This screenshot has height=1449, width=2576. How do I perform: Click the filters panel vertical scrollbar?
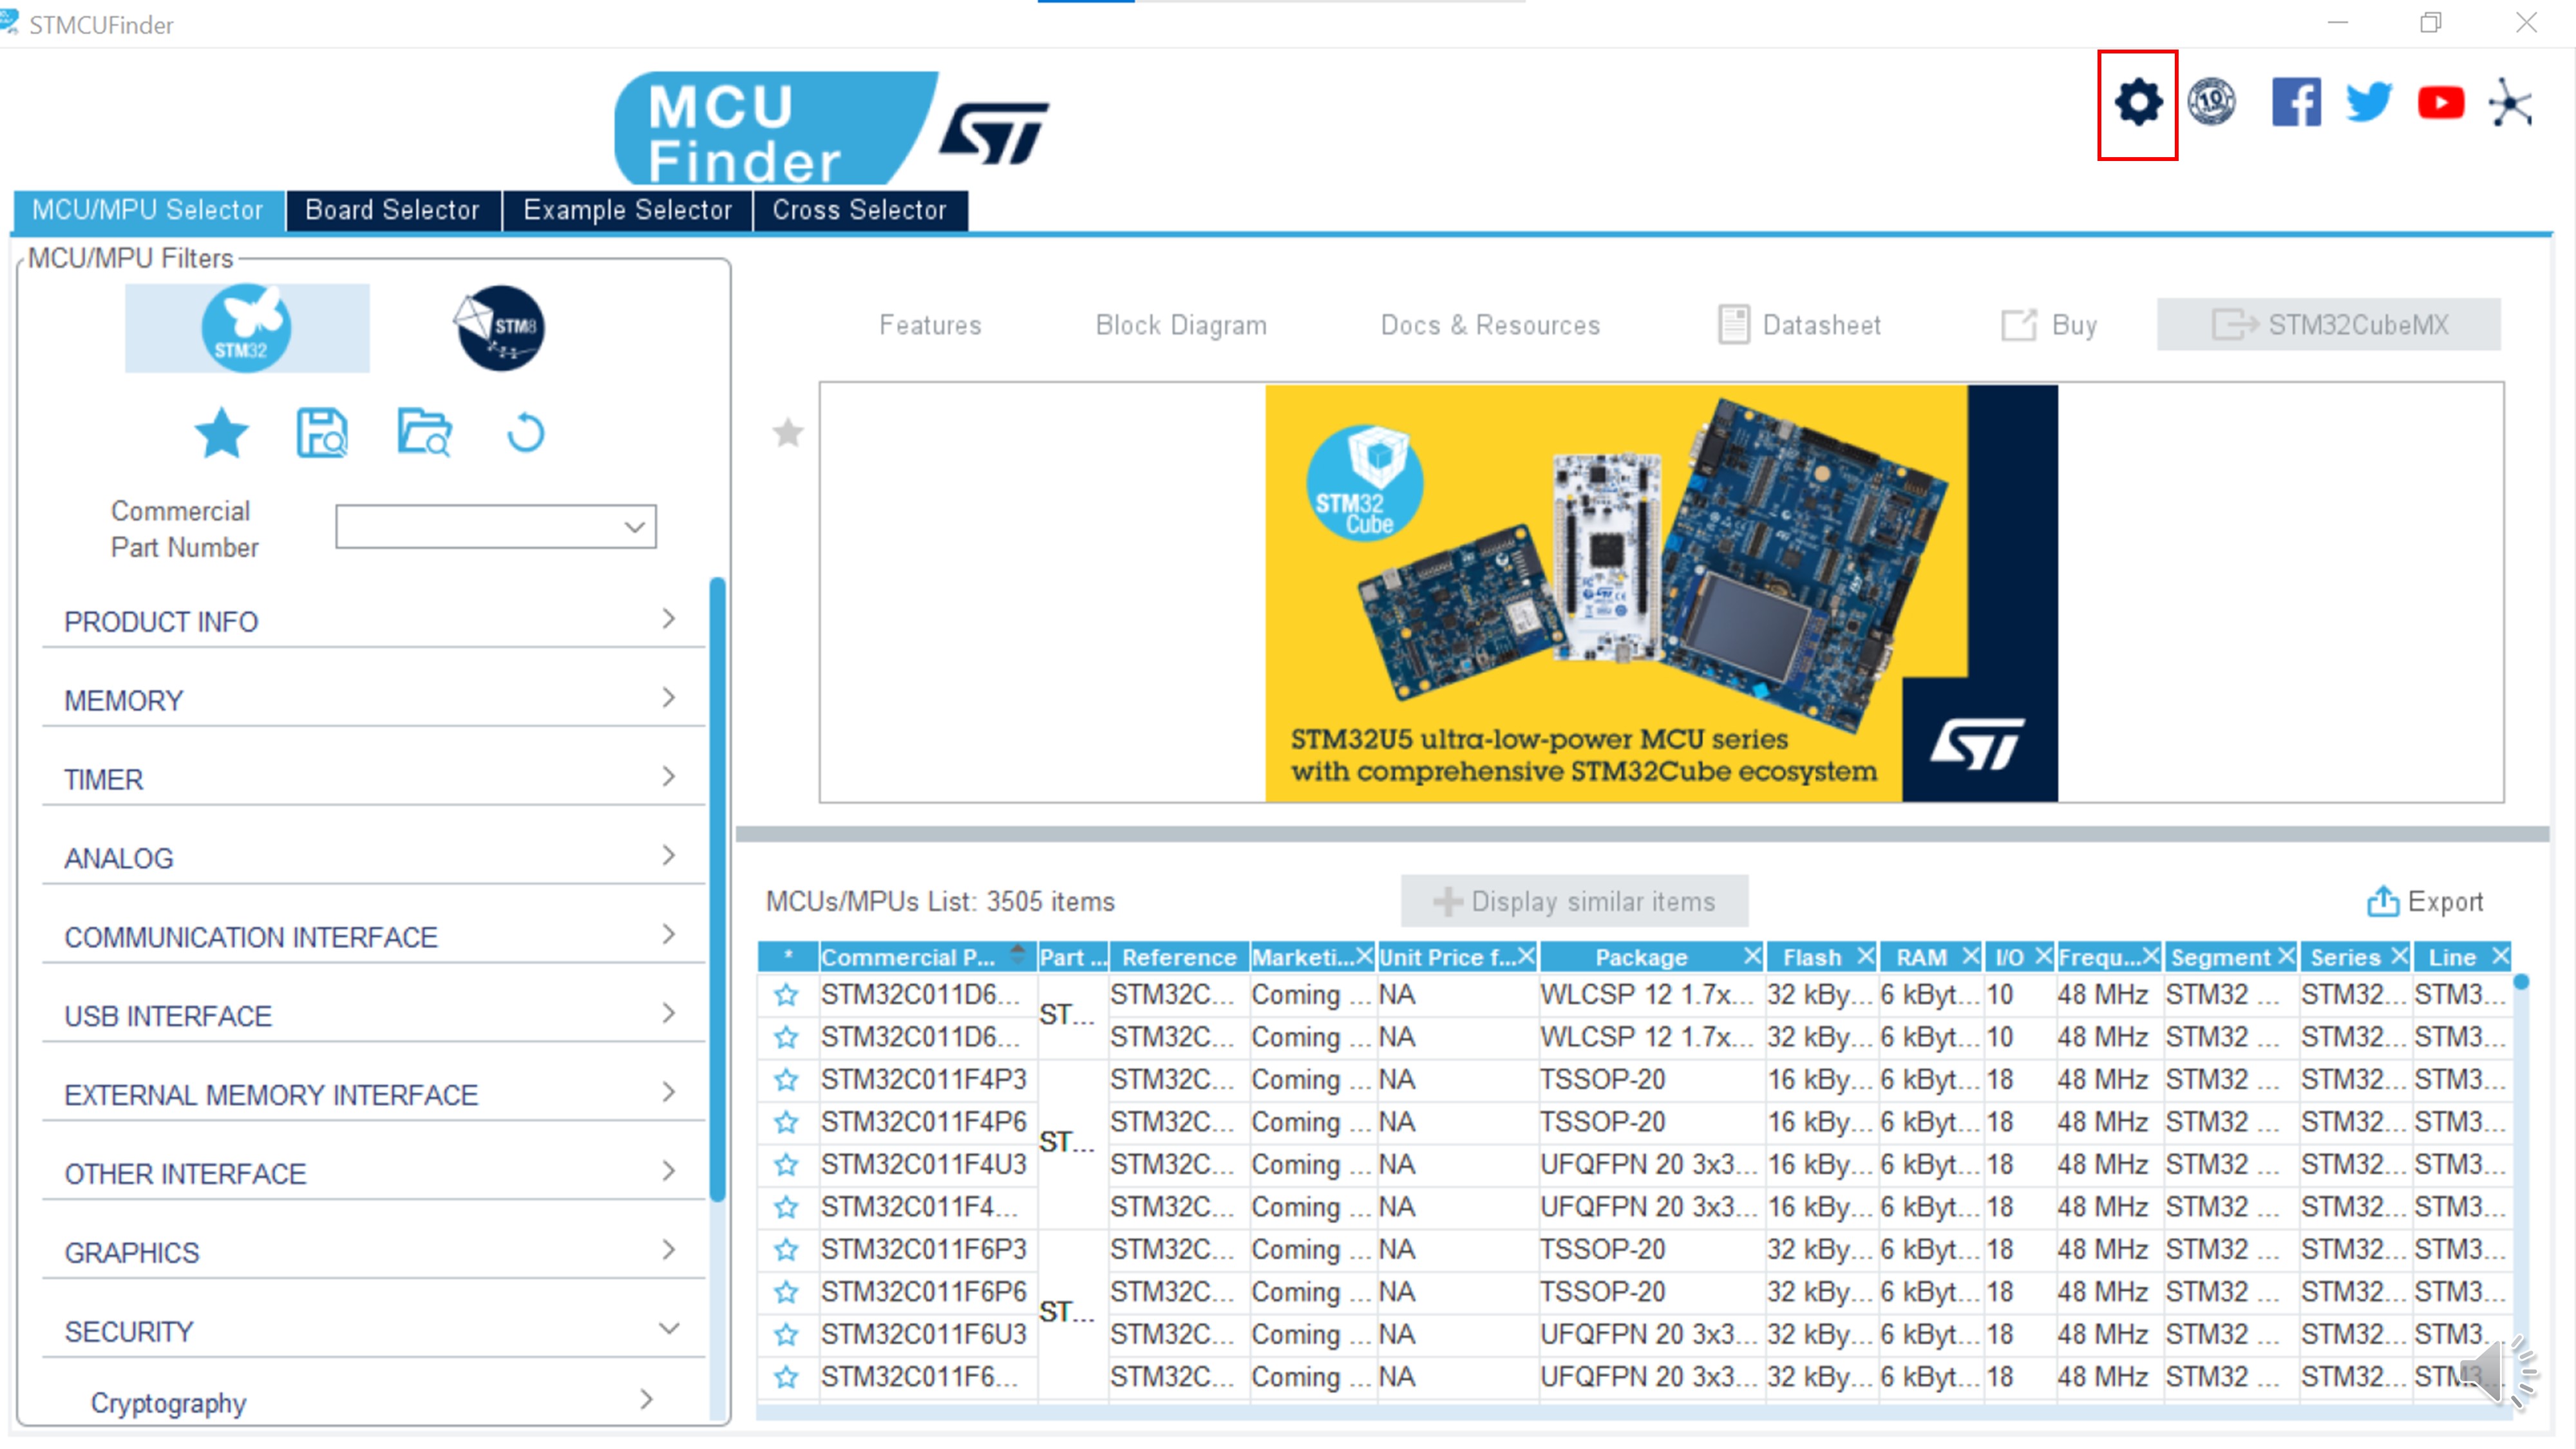(x=717, y=890)
